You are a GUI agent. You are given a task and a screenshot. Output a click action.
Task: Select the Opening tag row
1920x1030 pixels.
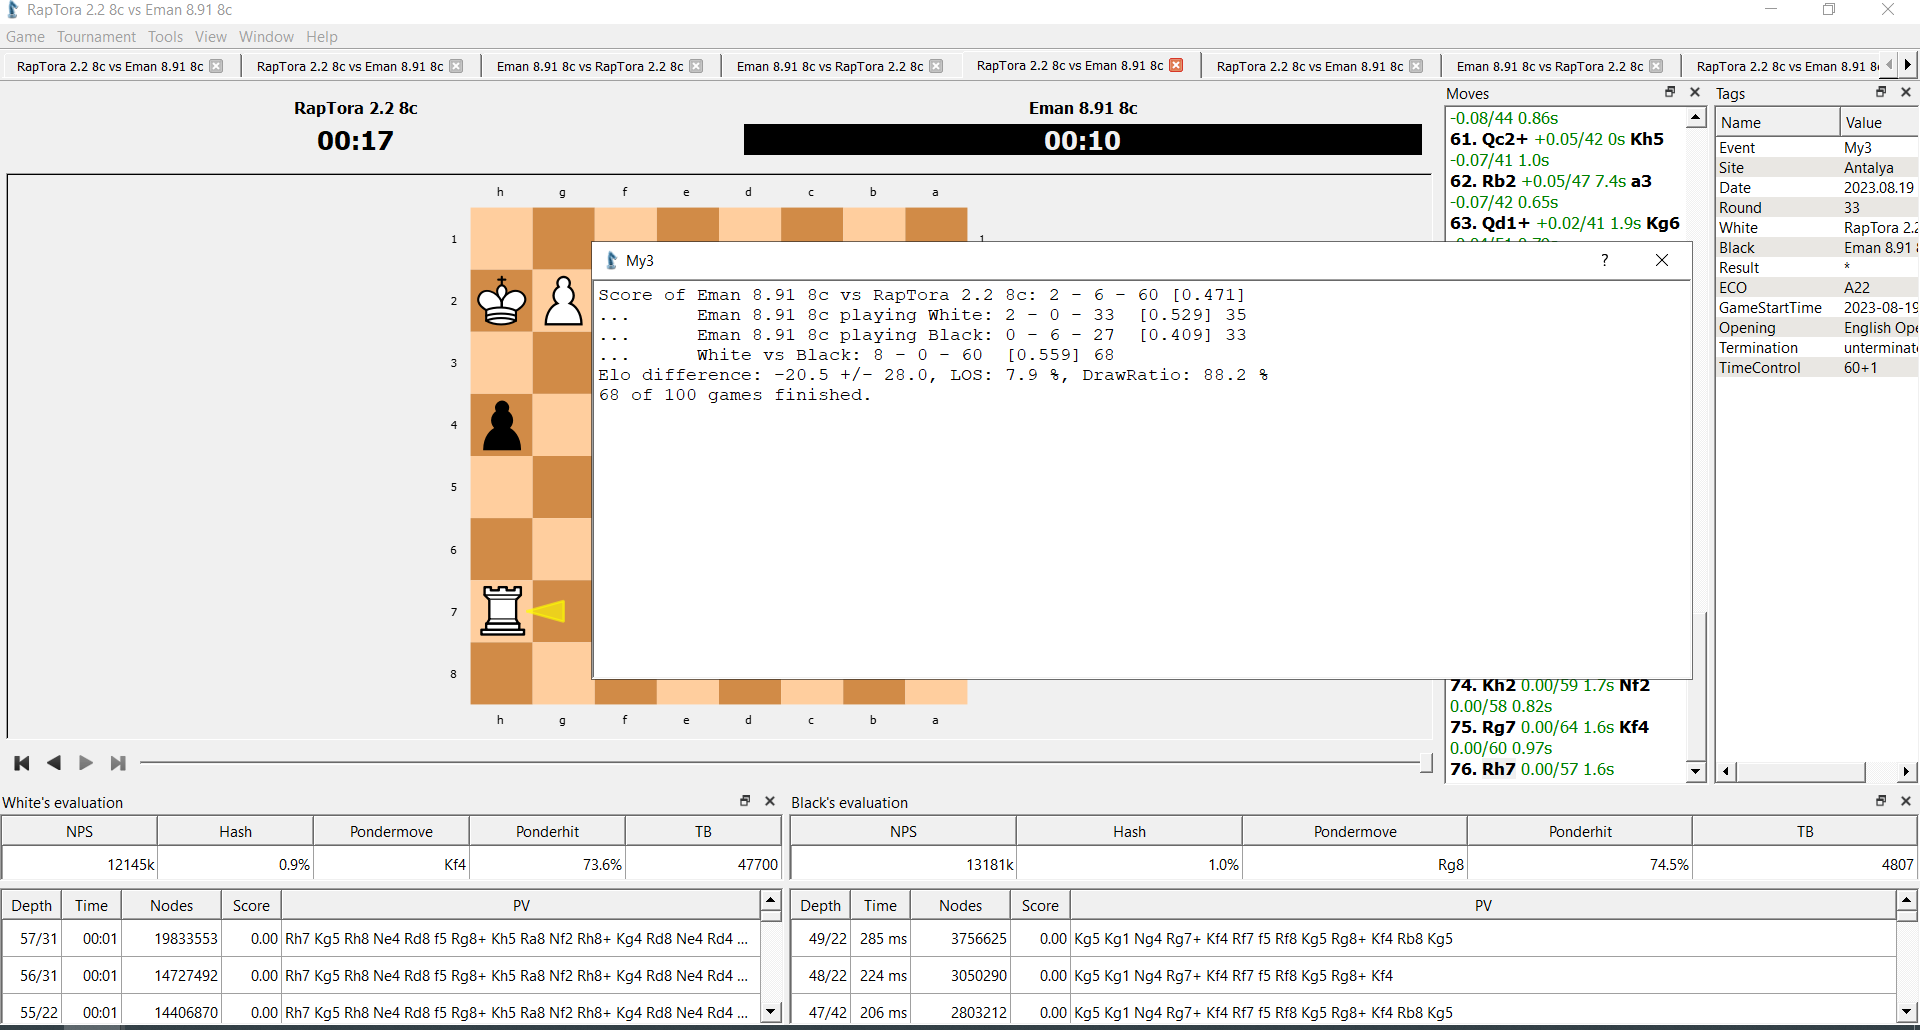[1817, 328]
